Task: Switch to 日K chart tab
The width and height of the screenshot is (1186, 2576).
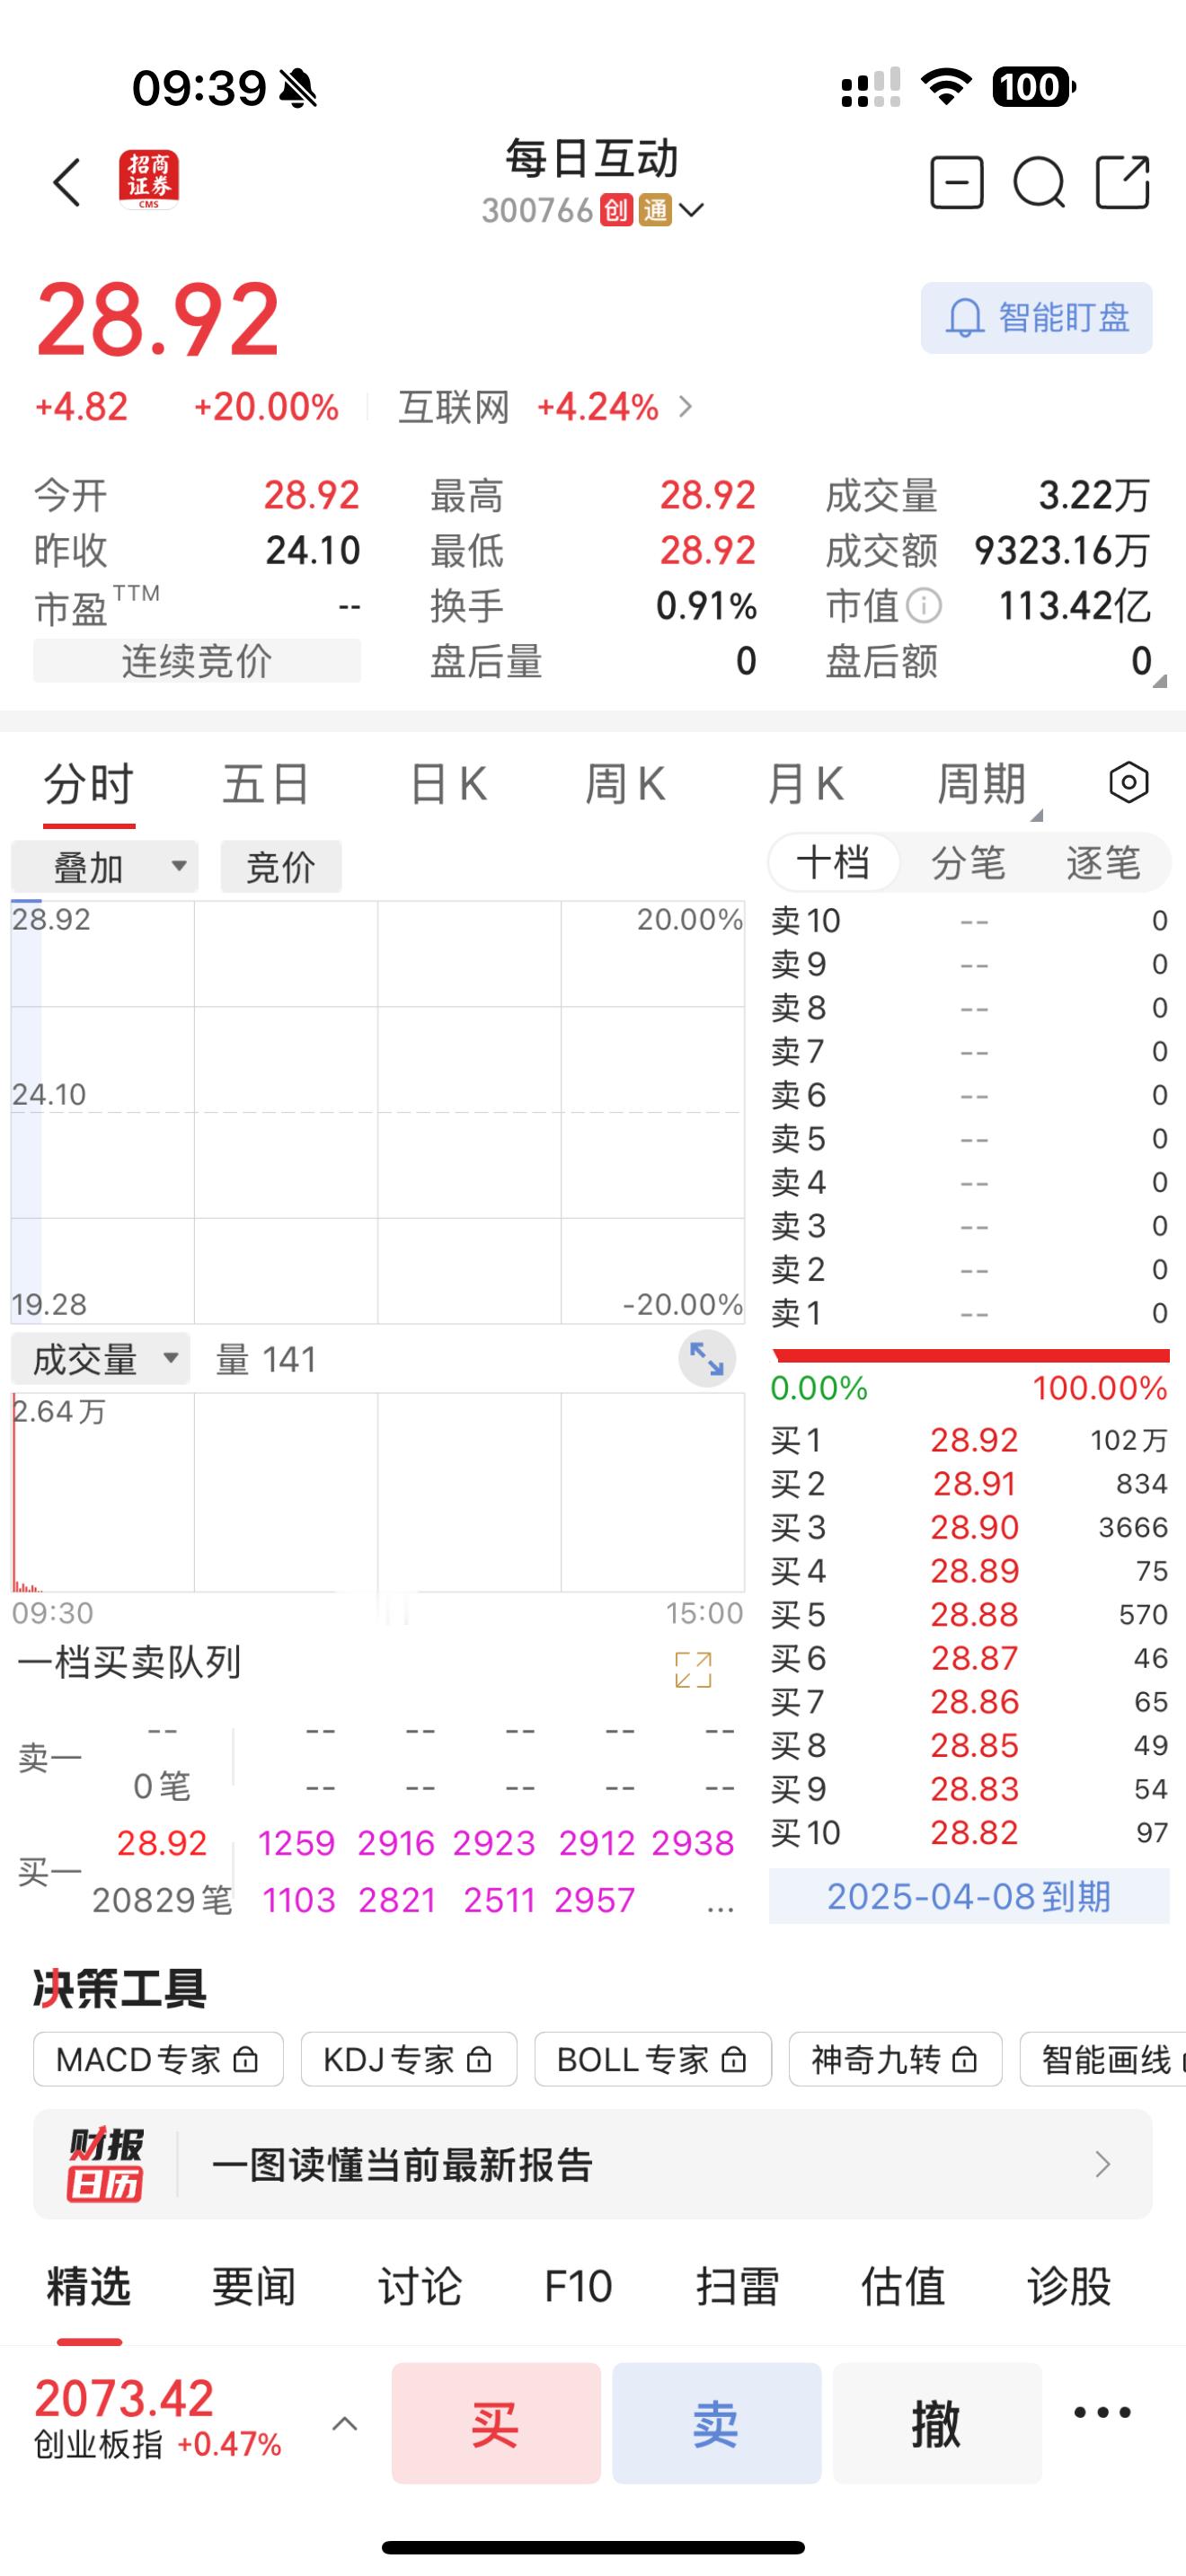Action: (448, 784)
